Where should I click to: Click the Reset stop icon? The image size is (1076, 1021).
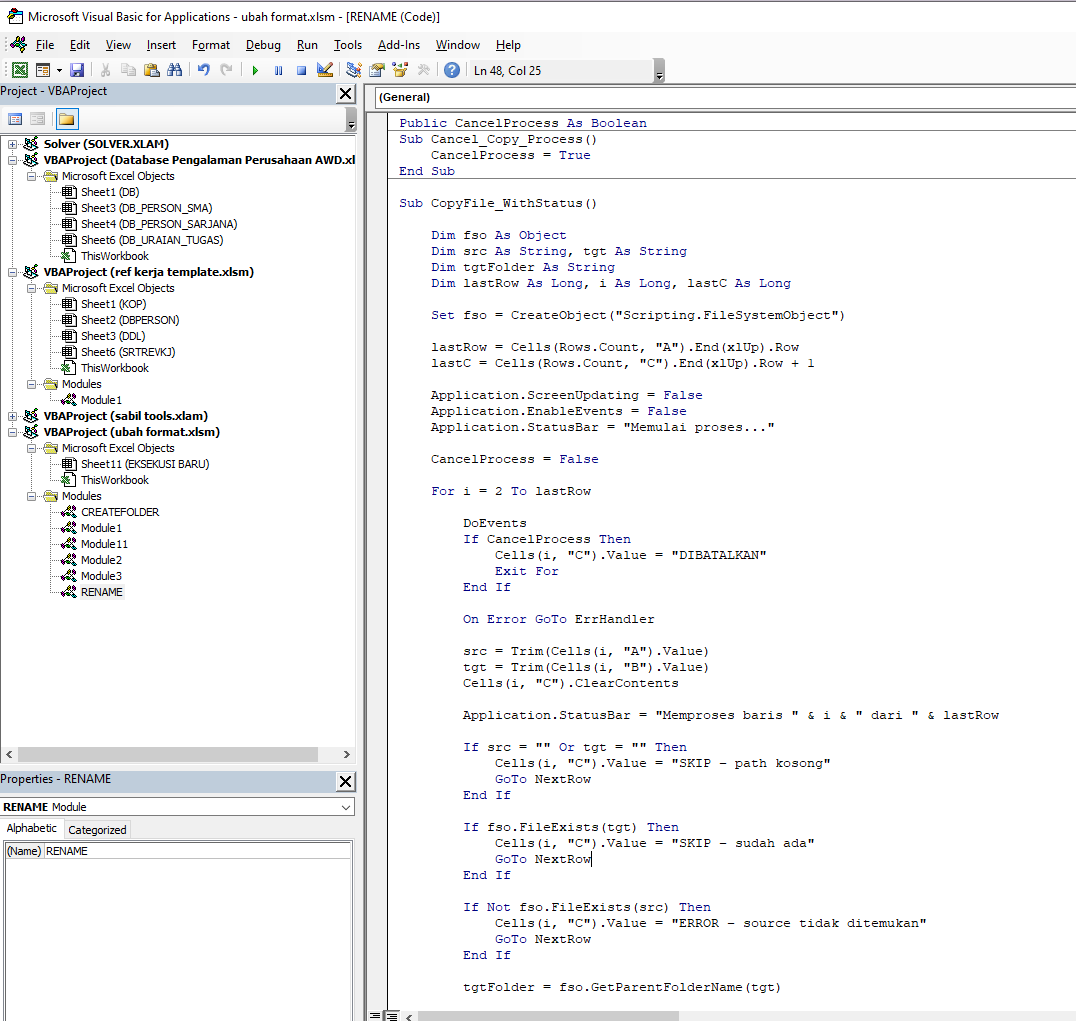click(x=301, y=70)
